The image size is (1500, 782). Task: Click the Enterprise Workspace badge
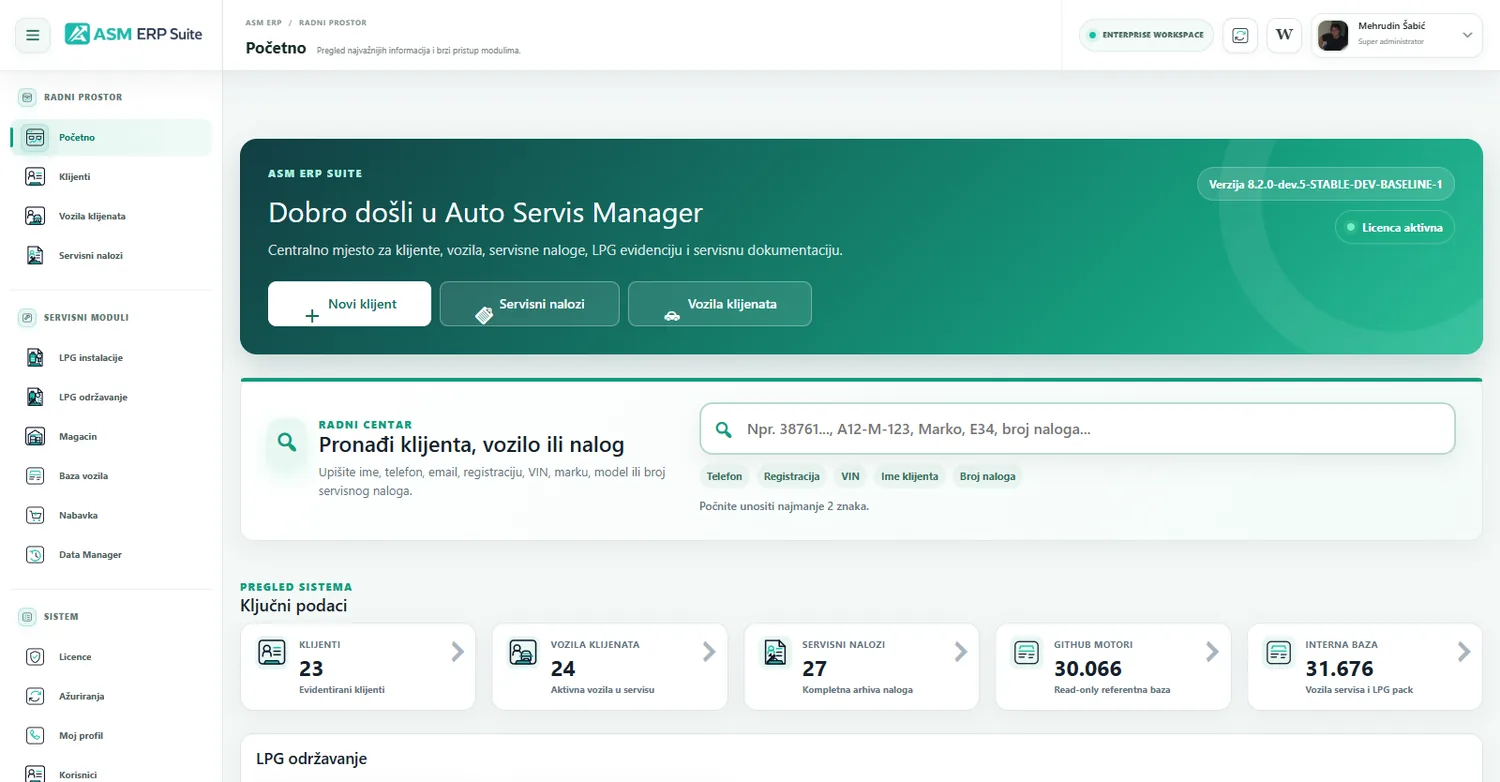[x=1146, y=35]
